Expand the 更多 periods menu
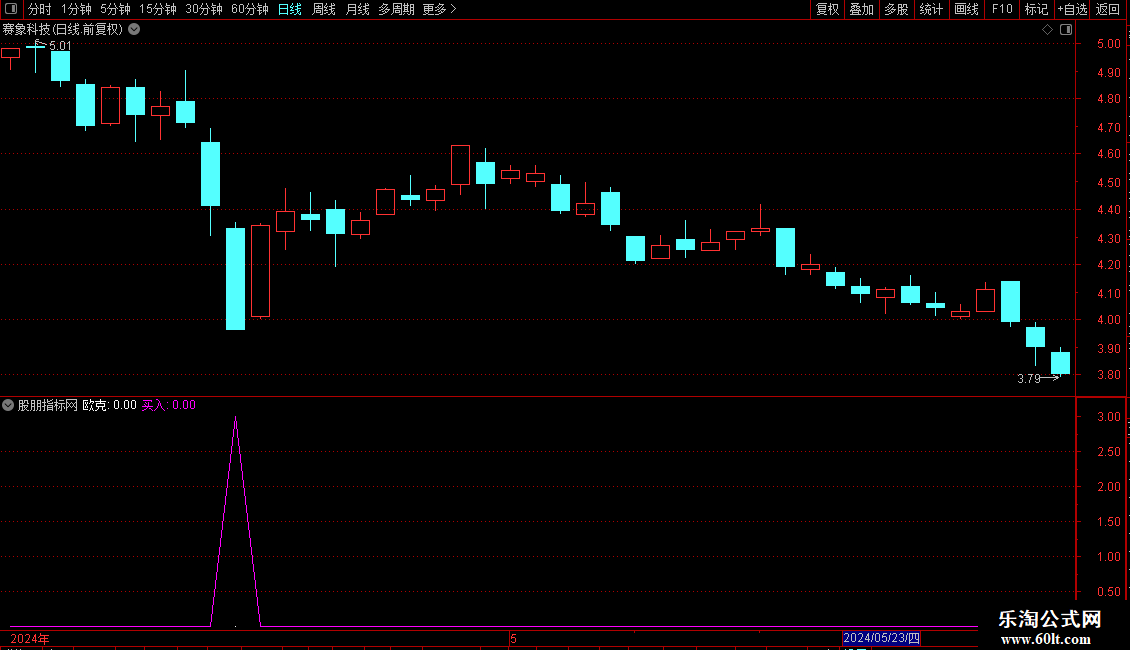This screenshot has width=1130, height=650. [x=439, y=9]
